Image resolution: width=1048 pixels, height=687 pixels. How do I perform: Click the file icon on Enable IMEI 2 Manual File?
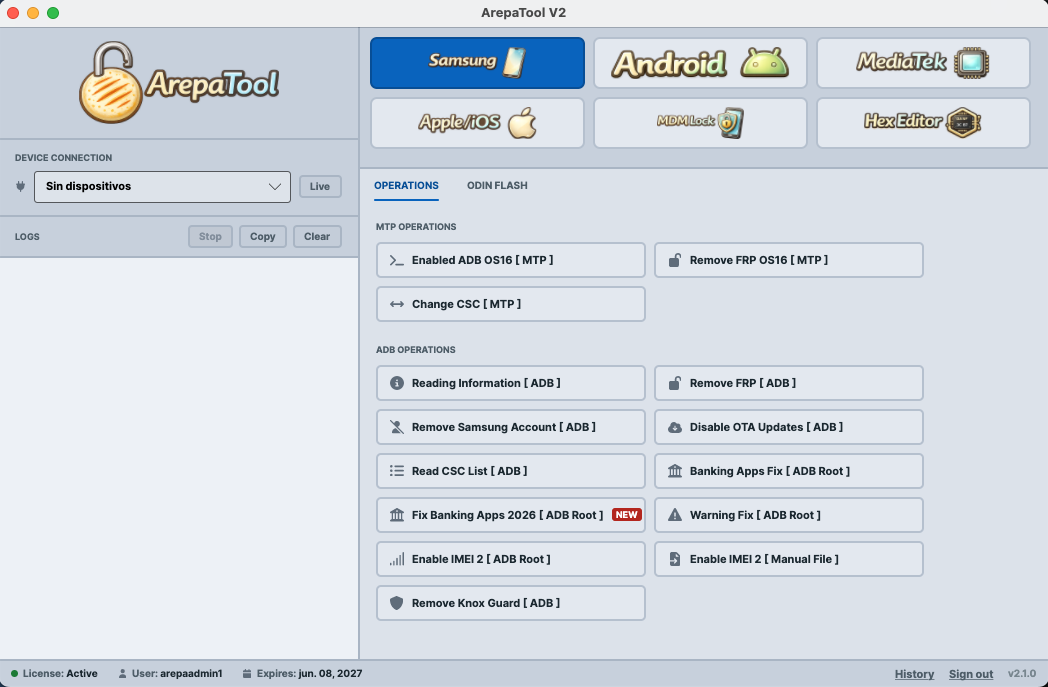pyautogui.click(x=675, y=559)
